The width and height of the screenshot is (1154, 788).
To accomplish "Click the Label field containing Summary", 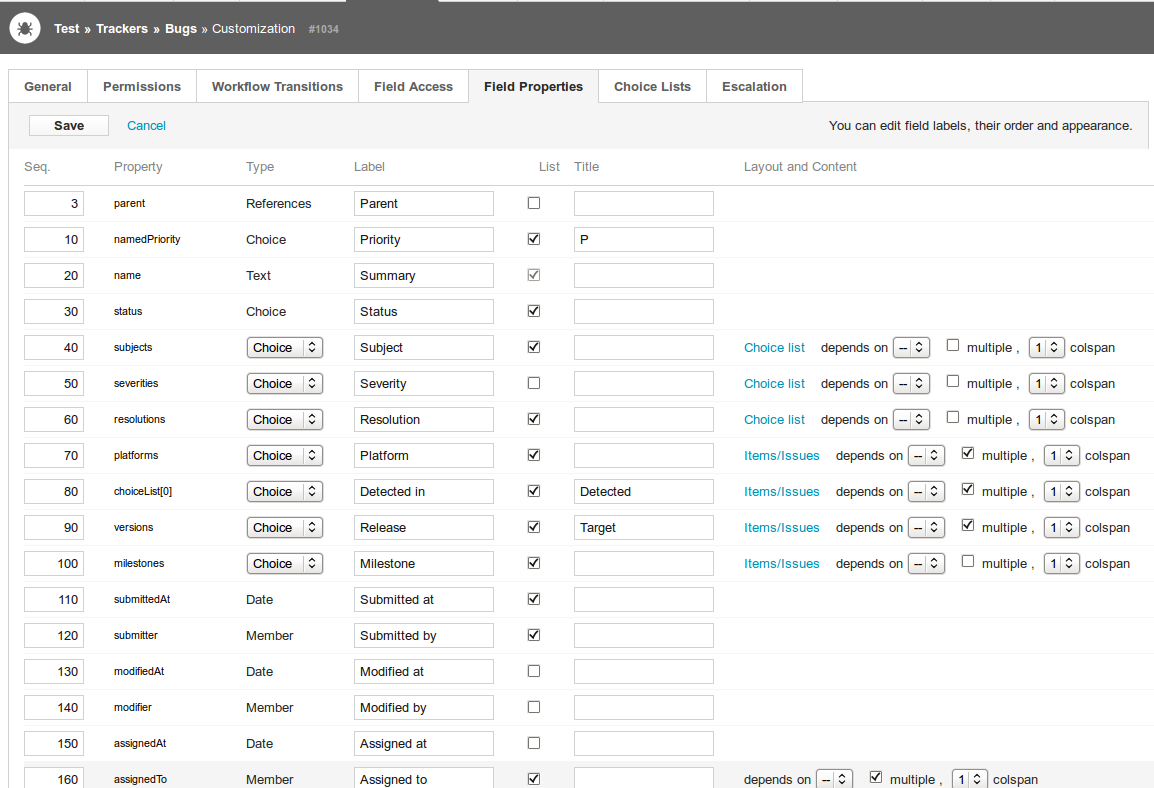I will click(x=424, y=275).
